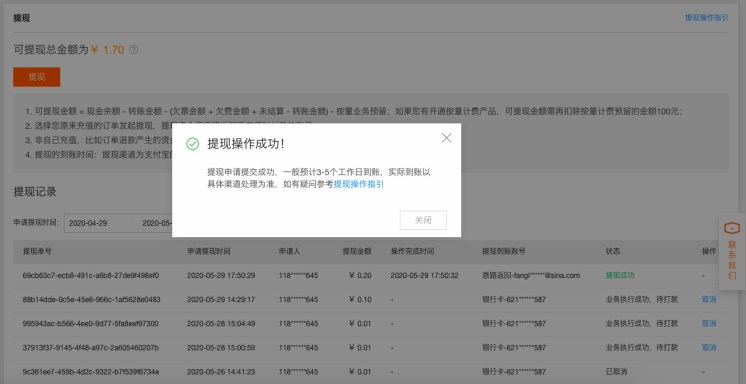Click timestamp 2020-05-28 15:04:49
Screen dimensions: 746x384
click(x=221, y=324)
